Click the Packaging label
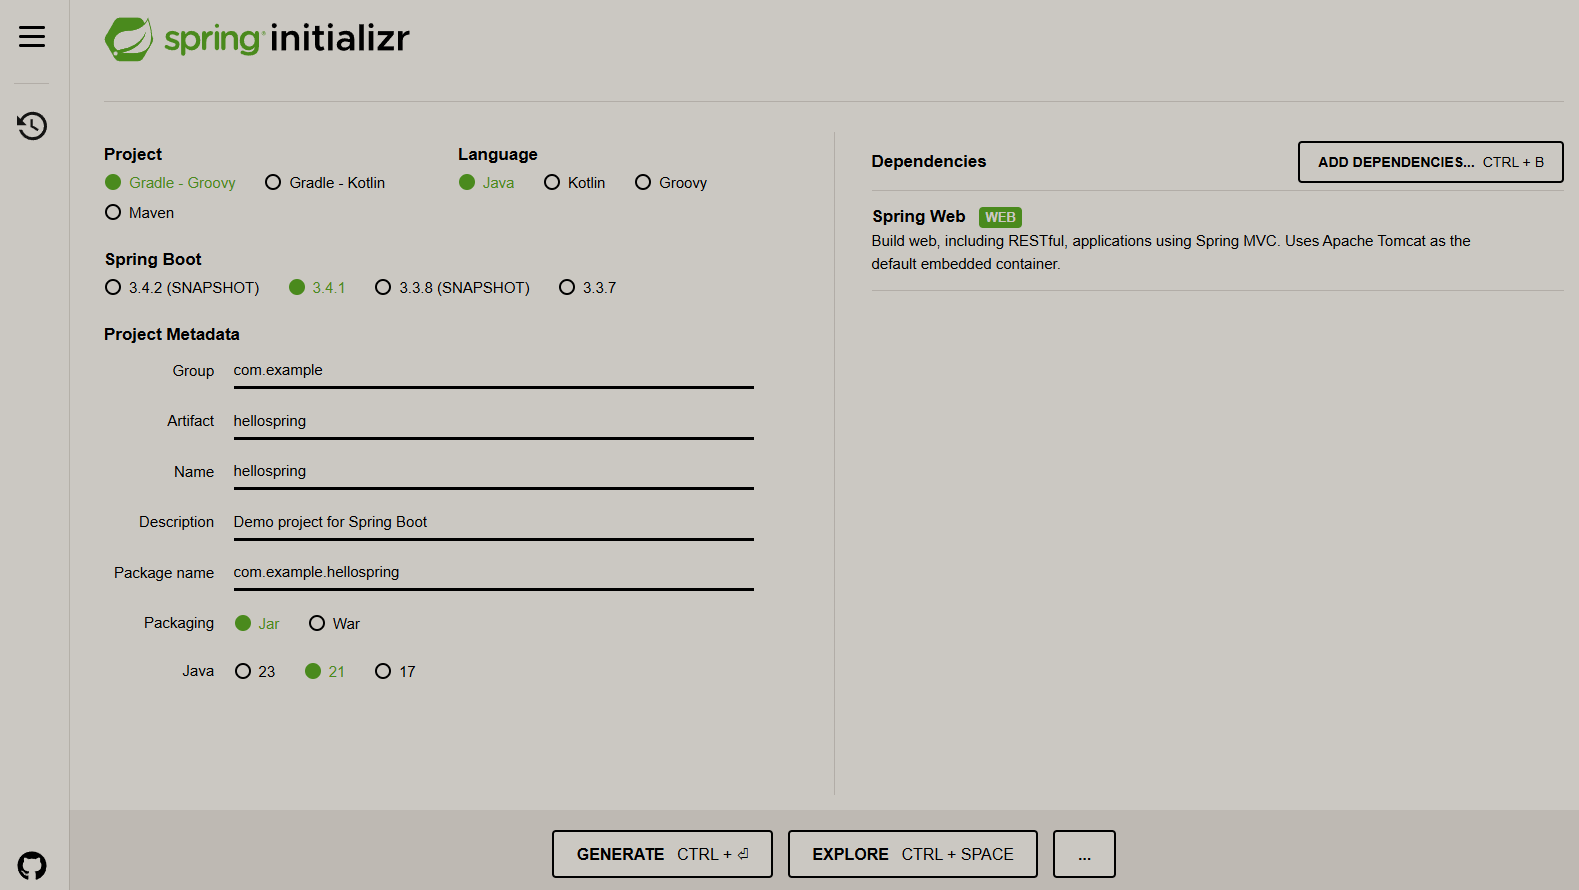This screenshot has height=890, width=1579. pyautogui.click(x=179, y=623)
